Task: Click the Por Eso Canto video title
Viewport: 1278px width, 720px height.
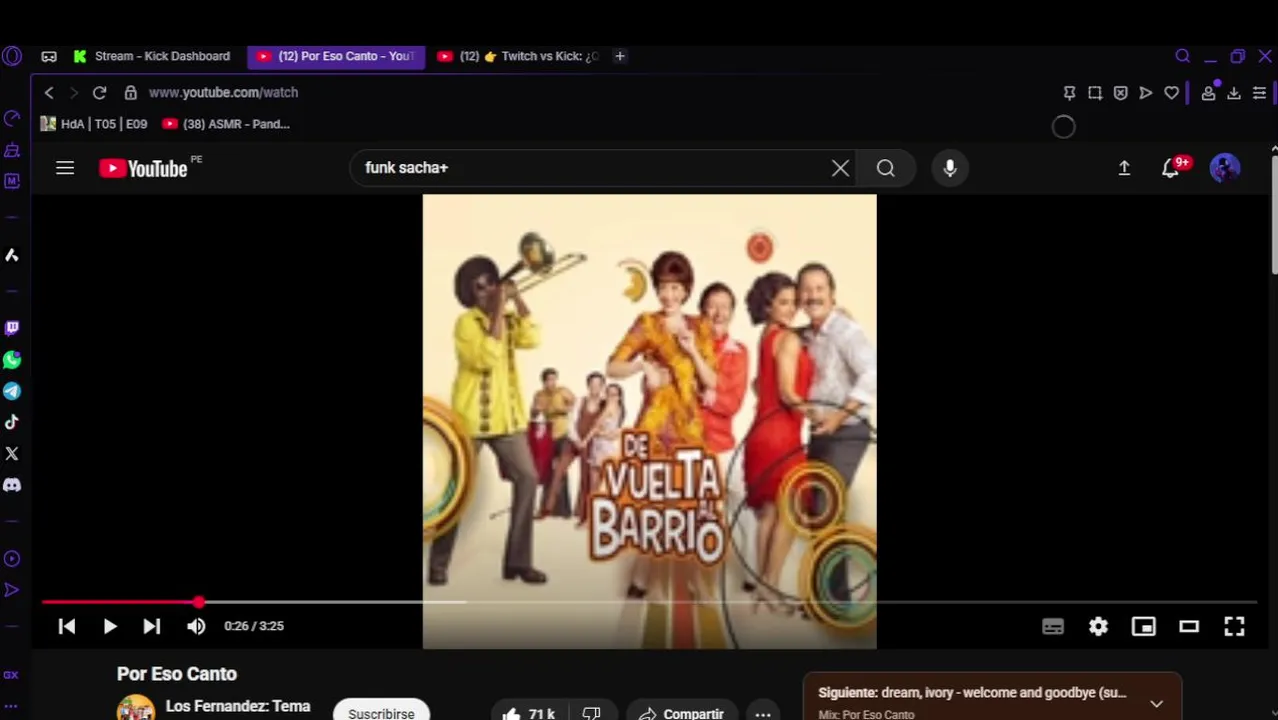Action: [177, 674]
